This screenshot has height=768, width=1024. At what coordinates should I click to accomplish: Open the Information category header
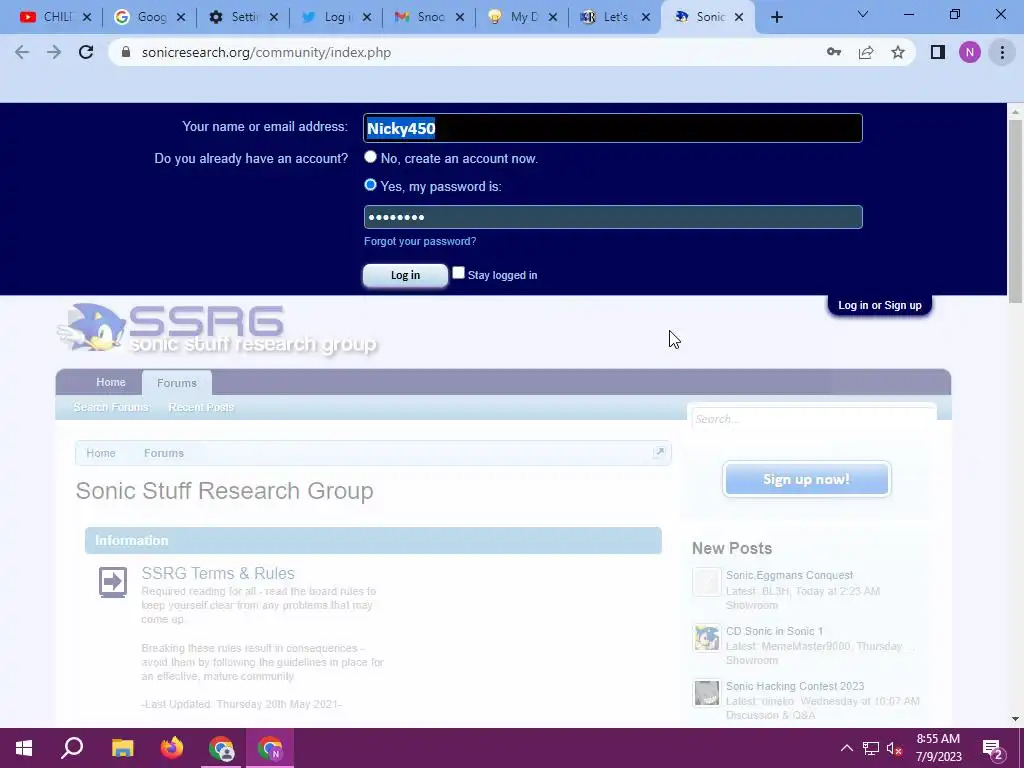pos(373,541)
